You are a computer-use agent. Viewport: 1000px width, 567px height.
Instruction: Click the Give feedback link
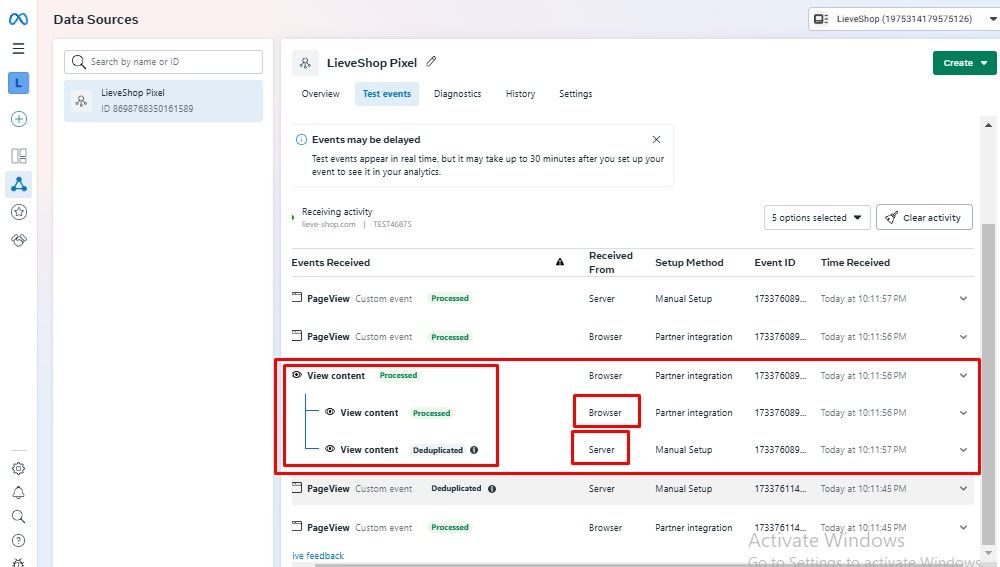click(x=318, y=556)
